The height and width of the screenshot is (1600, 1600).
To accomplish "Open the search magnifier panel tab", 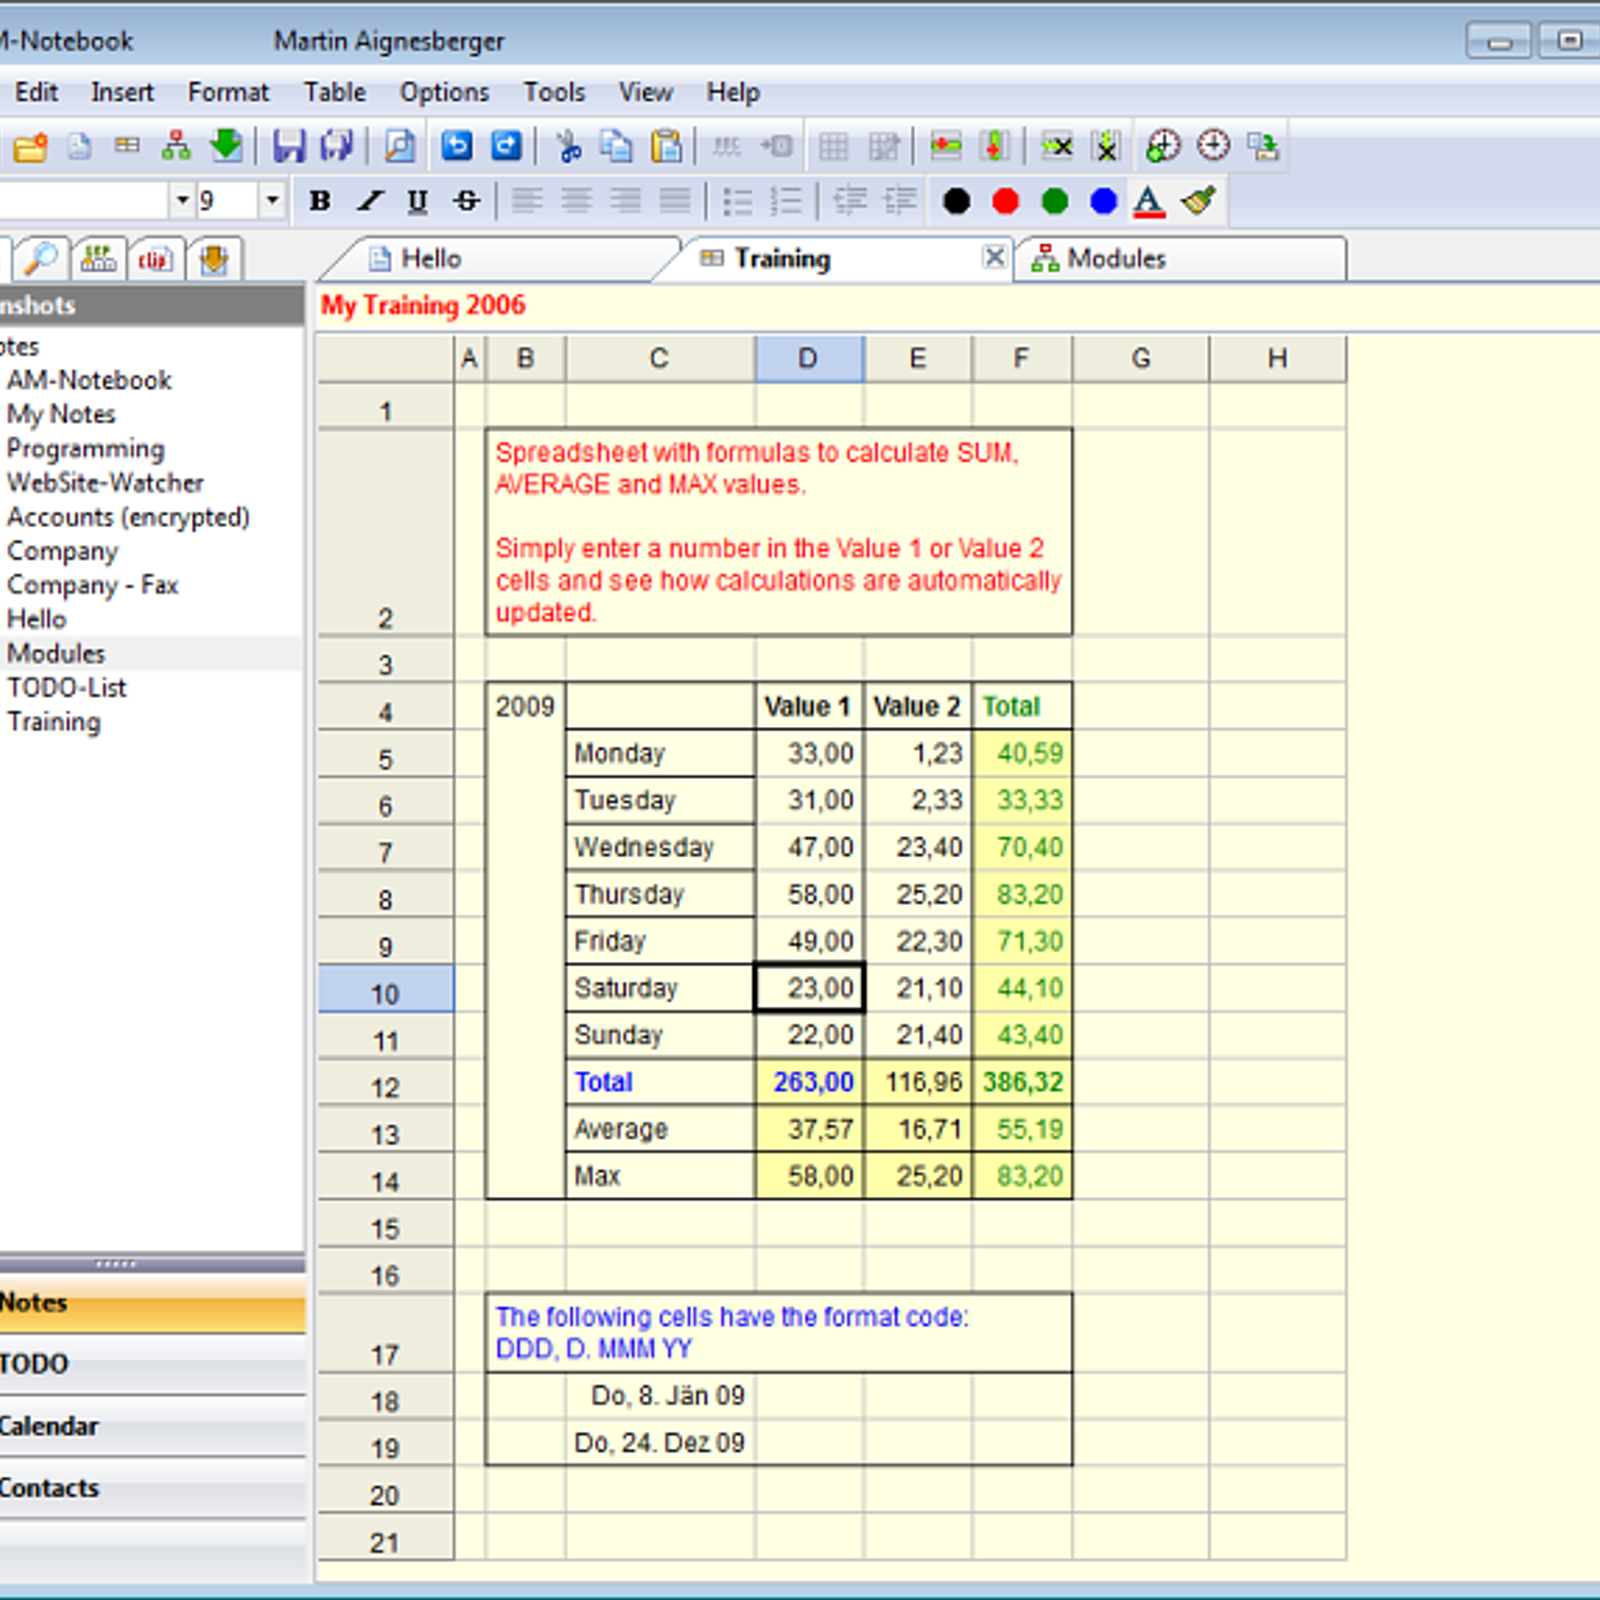I will tap(41, 260).
